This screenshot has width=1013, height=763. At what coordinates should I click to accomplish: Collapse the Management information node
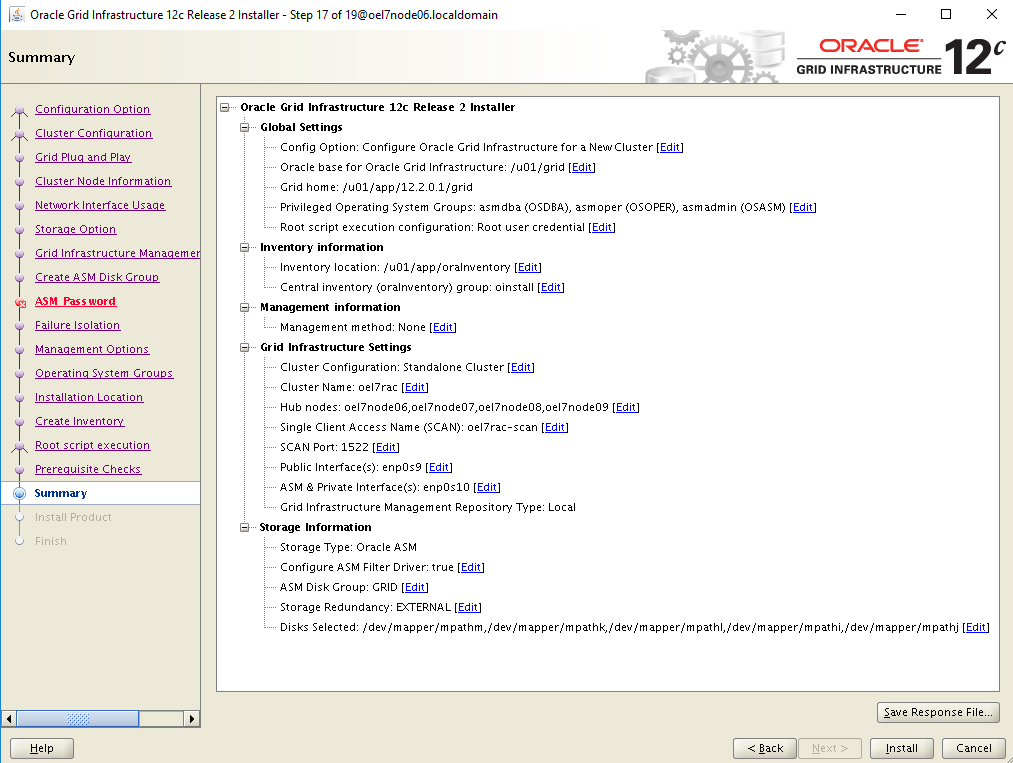246,308
